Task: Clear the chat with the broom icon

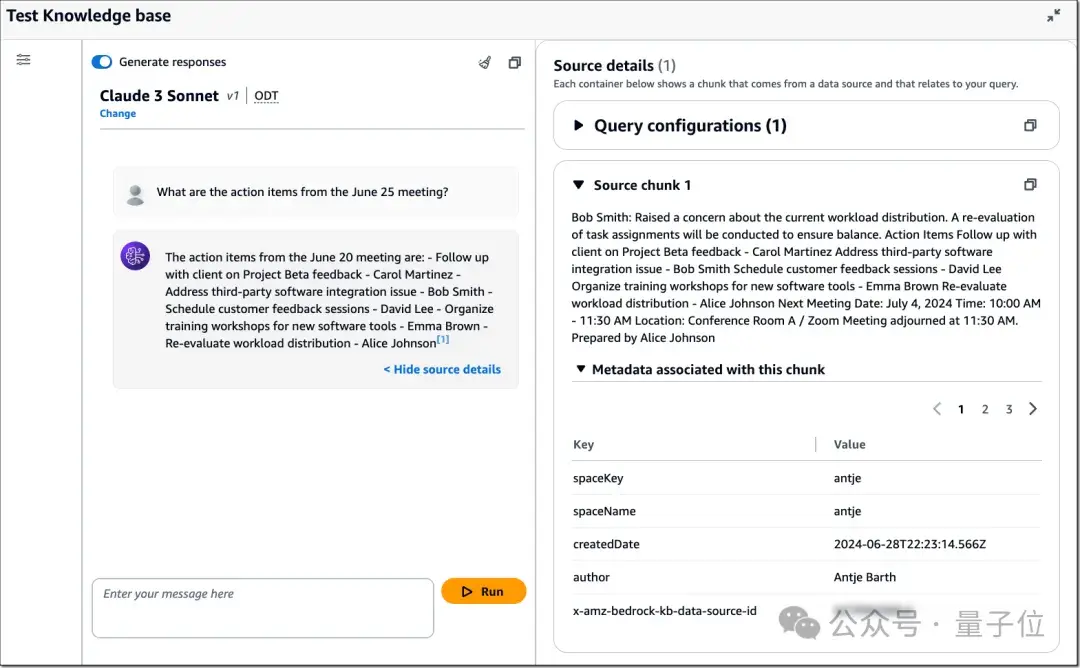Action: coord(485,62)
